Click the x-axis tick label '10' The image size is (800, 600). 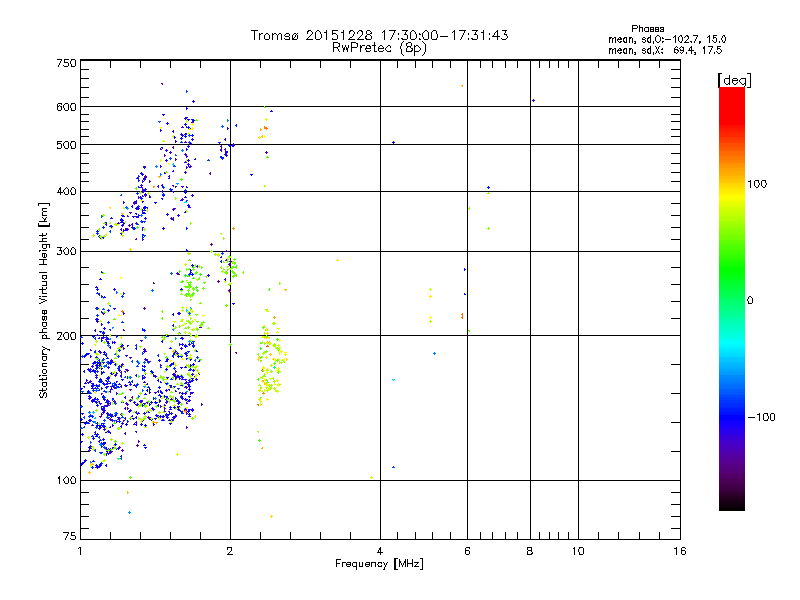[x=578, y=551]
